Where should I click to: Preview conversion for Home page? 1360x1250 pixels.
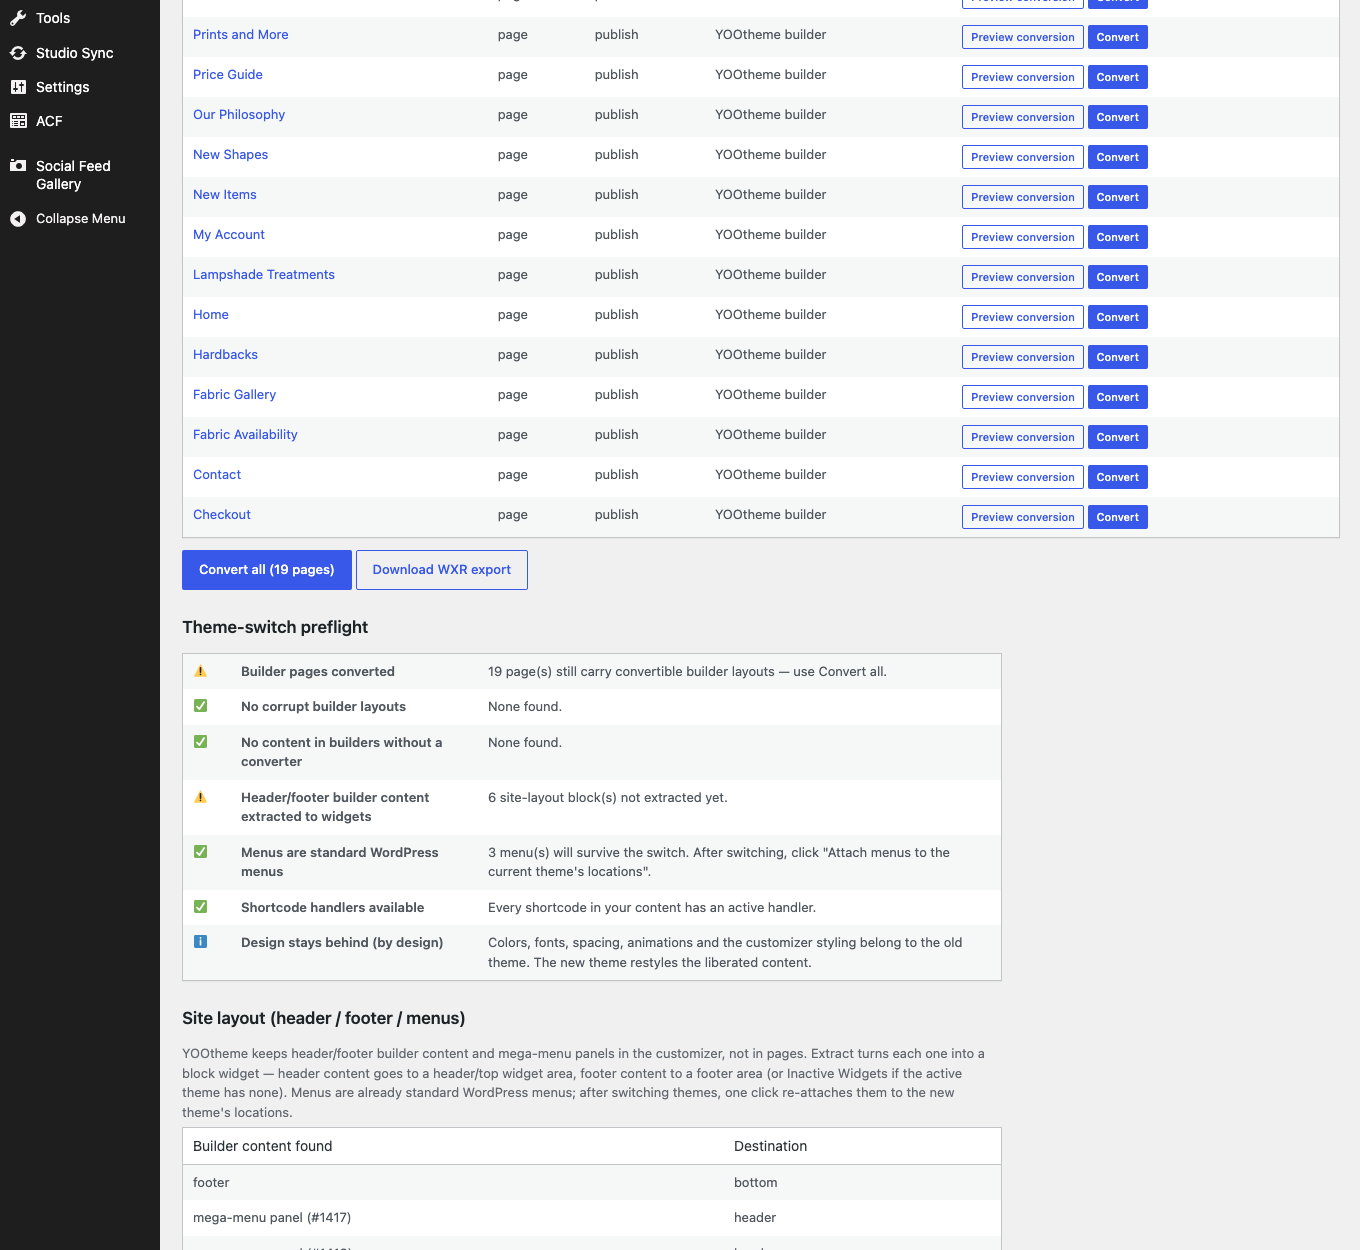pyautogui.click(x=1022, y=317)
